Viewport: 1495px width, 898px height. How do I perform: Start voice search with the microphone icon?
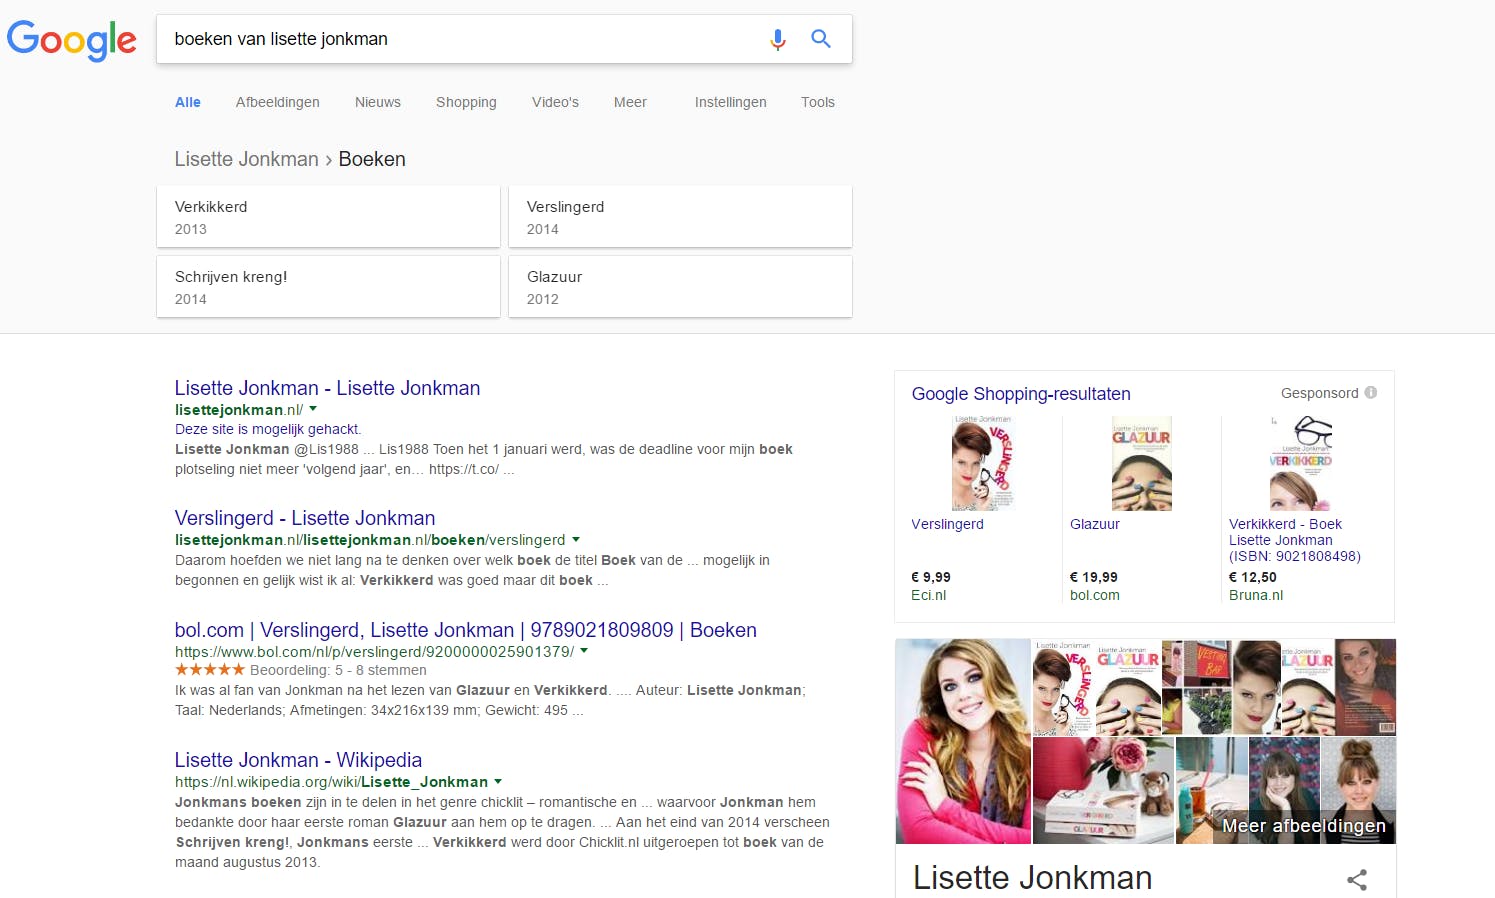pos(778,39)
